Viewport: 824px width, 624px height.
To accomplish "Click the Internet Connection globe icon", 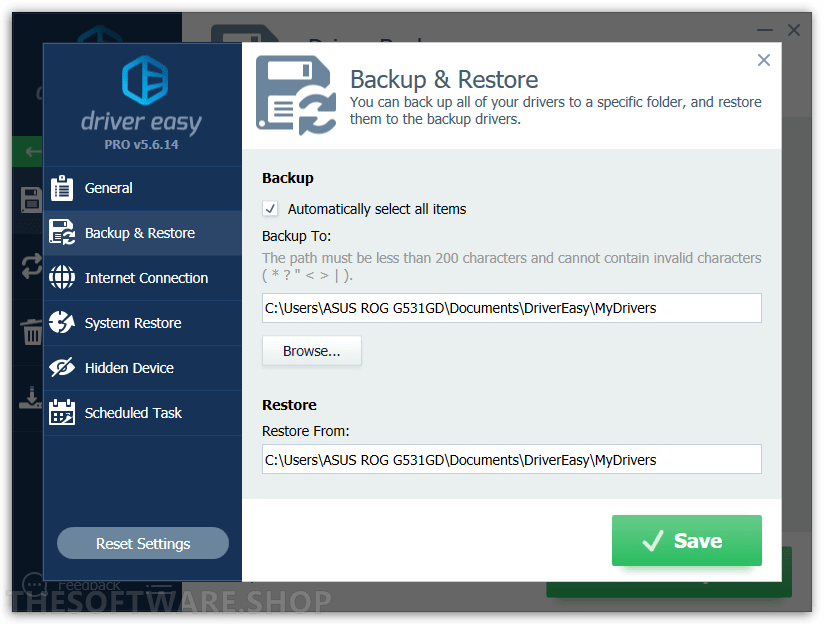I will click(x=62, y=277).
